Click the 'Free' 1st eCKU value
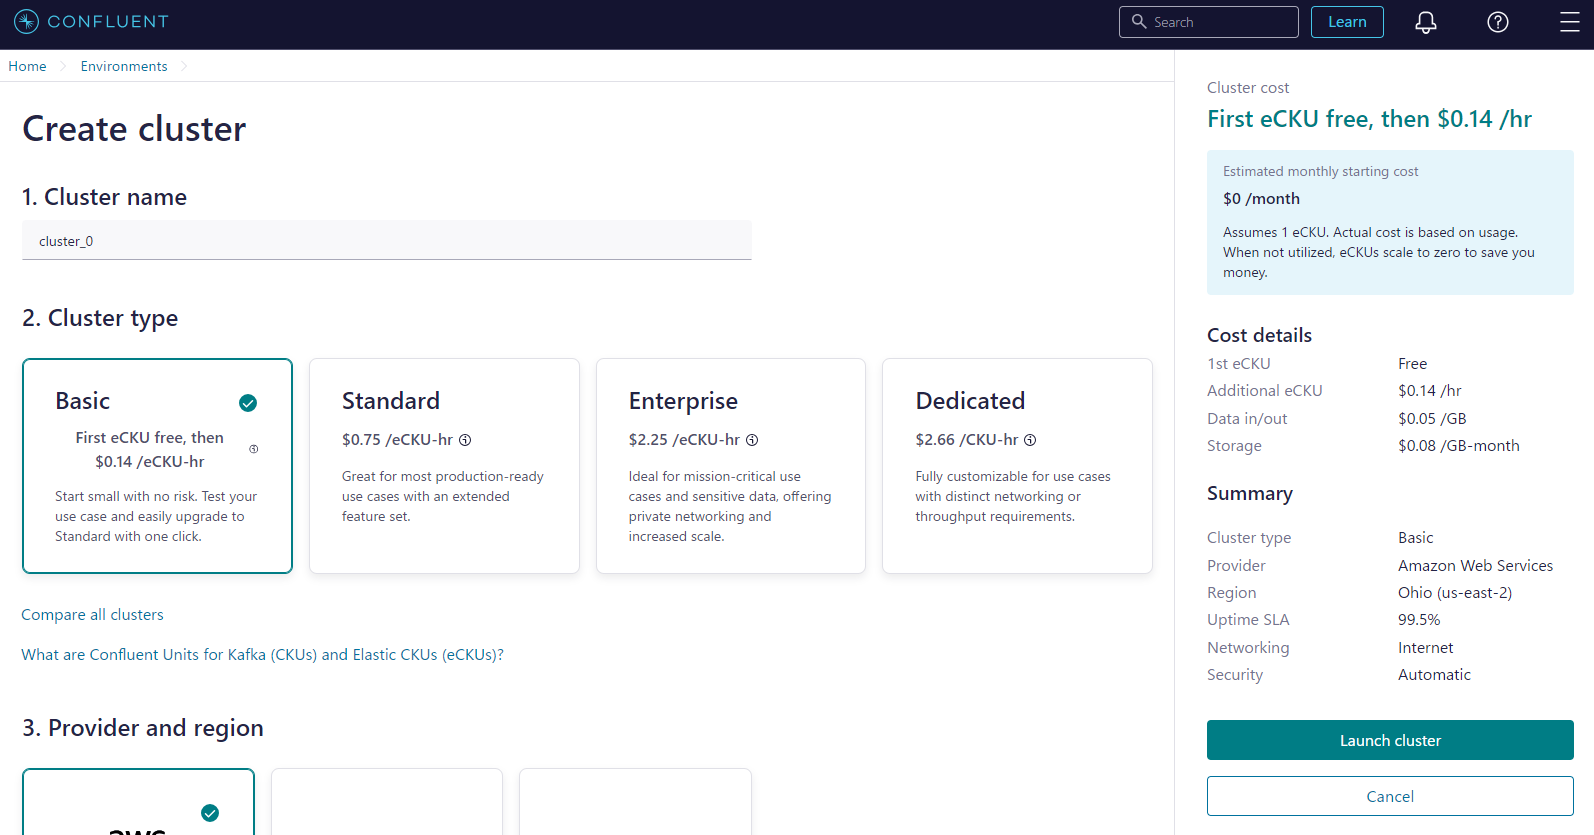 pyautogui.click(x=1412, y=364)
